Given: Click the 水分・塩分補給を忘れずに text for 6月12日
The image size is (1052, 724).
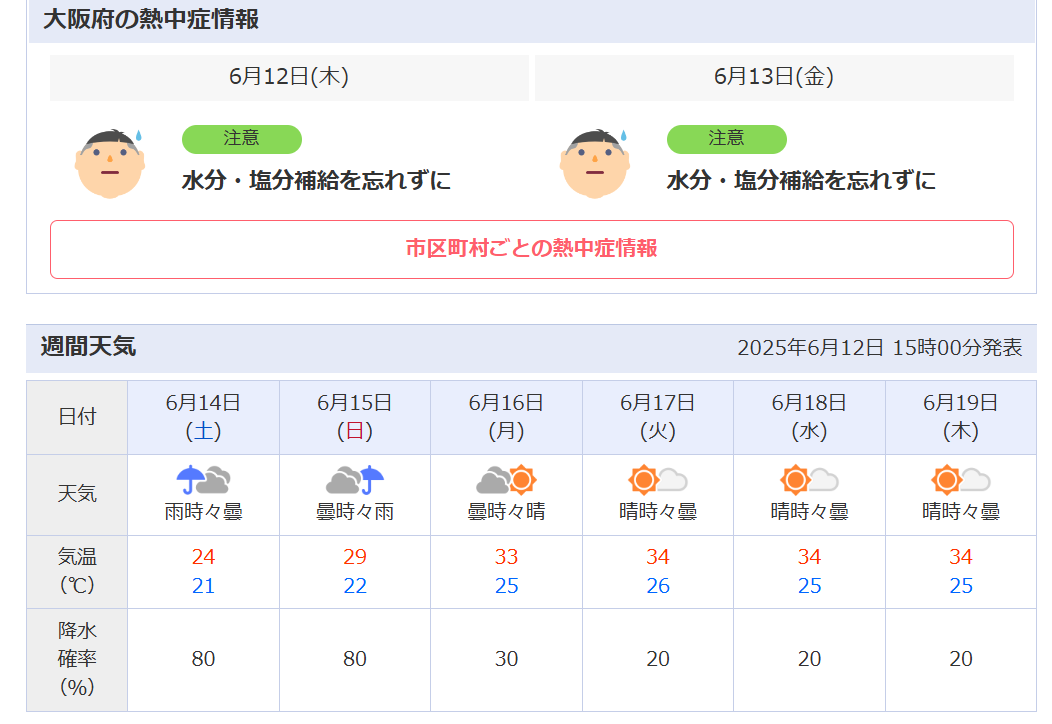Looking at the screenshot, I should [x=316, y=180].
